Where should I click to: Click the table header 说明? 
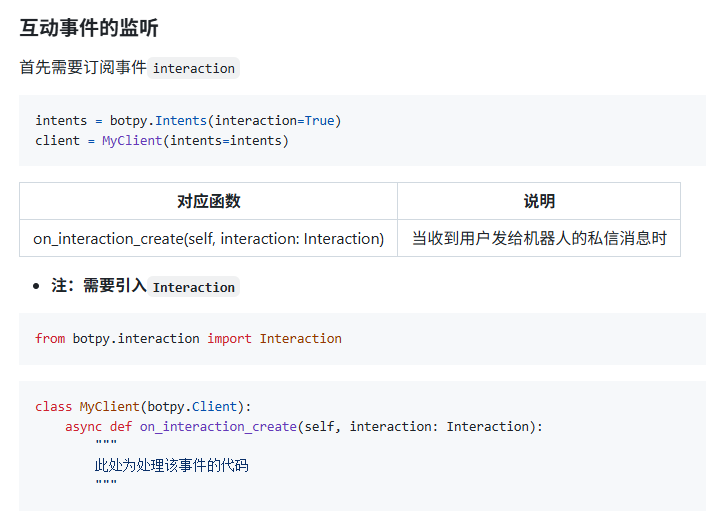tap(539, 201)
